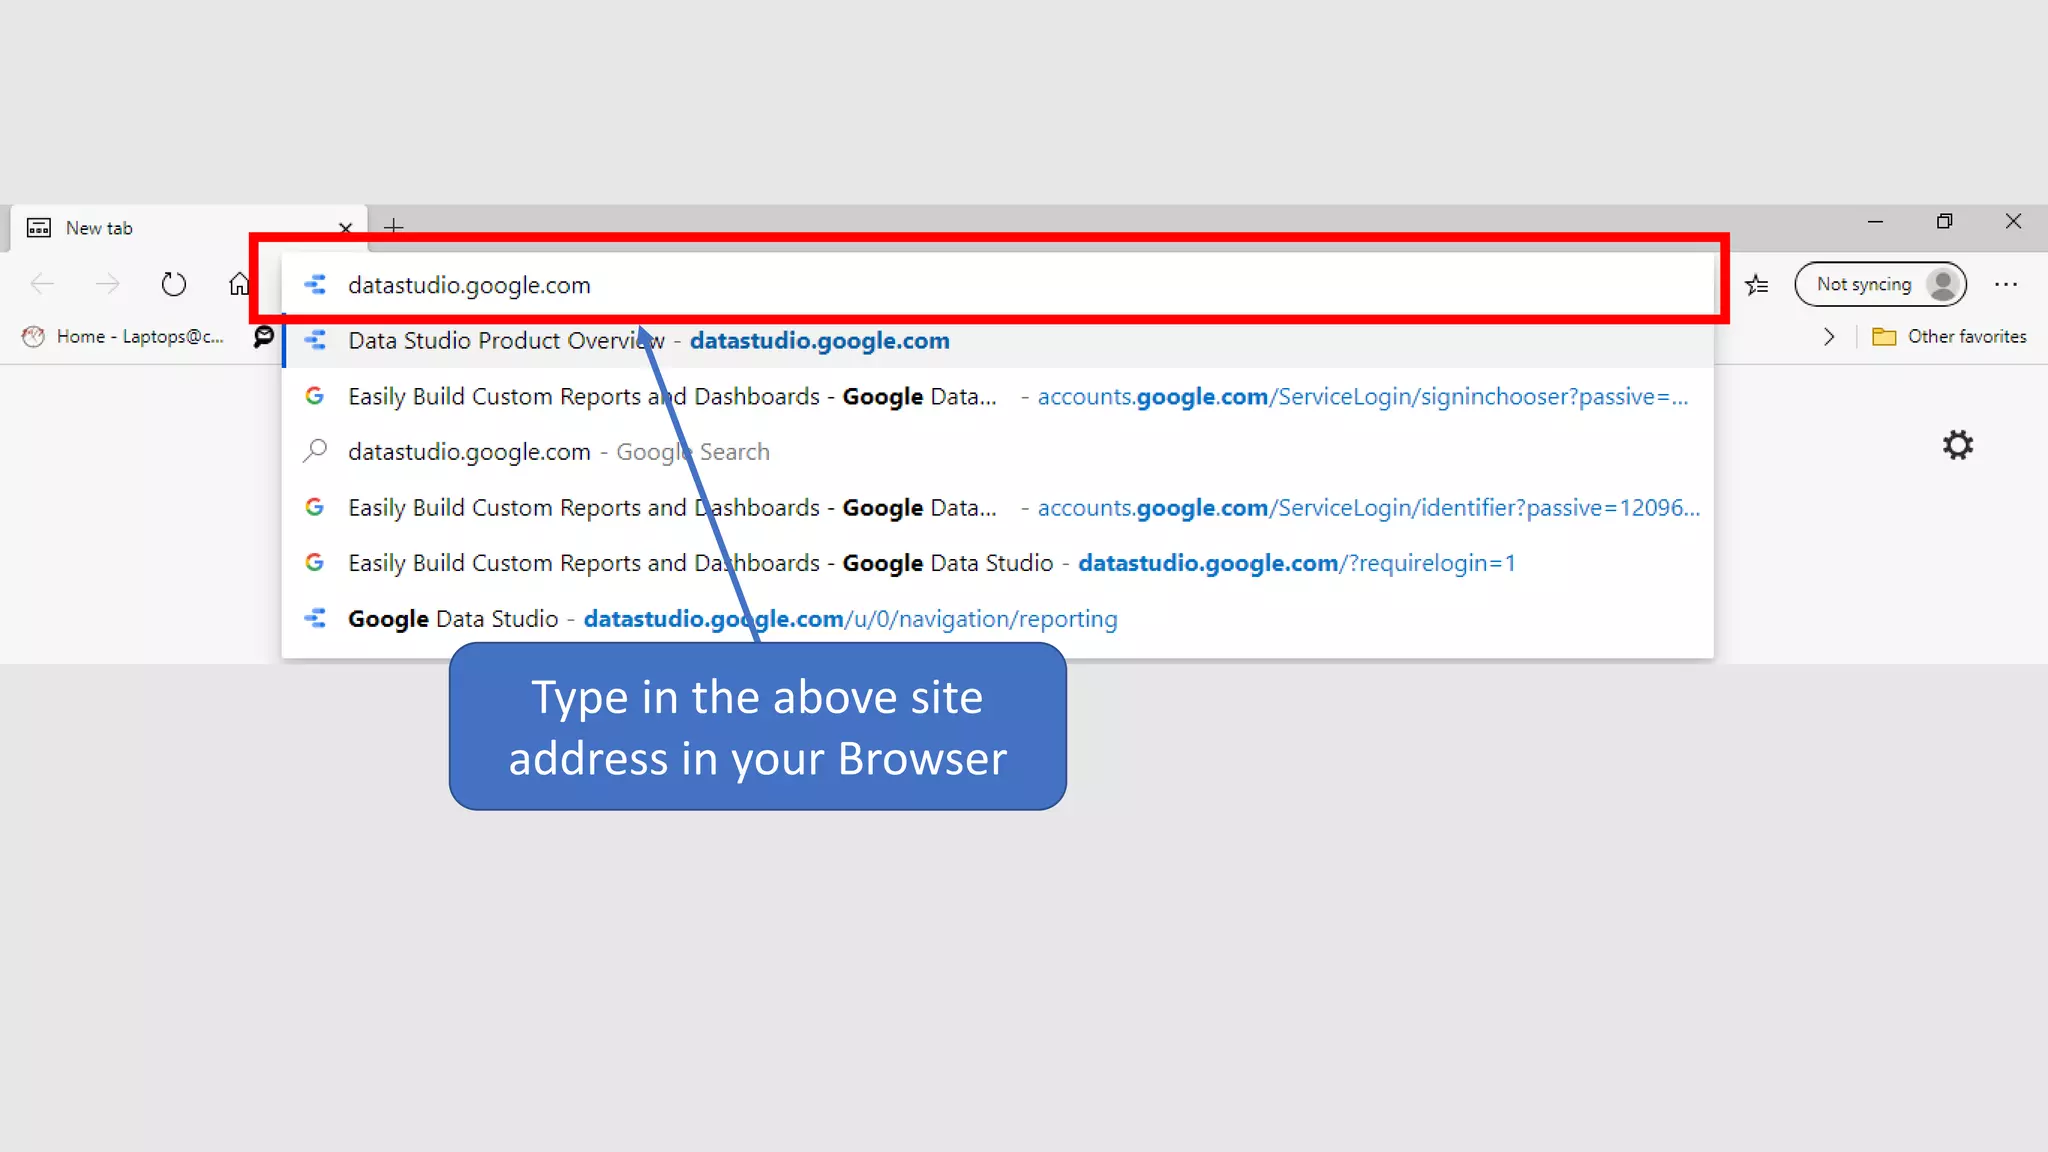Click the Not syncing profile button
This screenshot has width=2048, height=1152.
point(1880,284)
